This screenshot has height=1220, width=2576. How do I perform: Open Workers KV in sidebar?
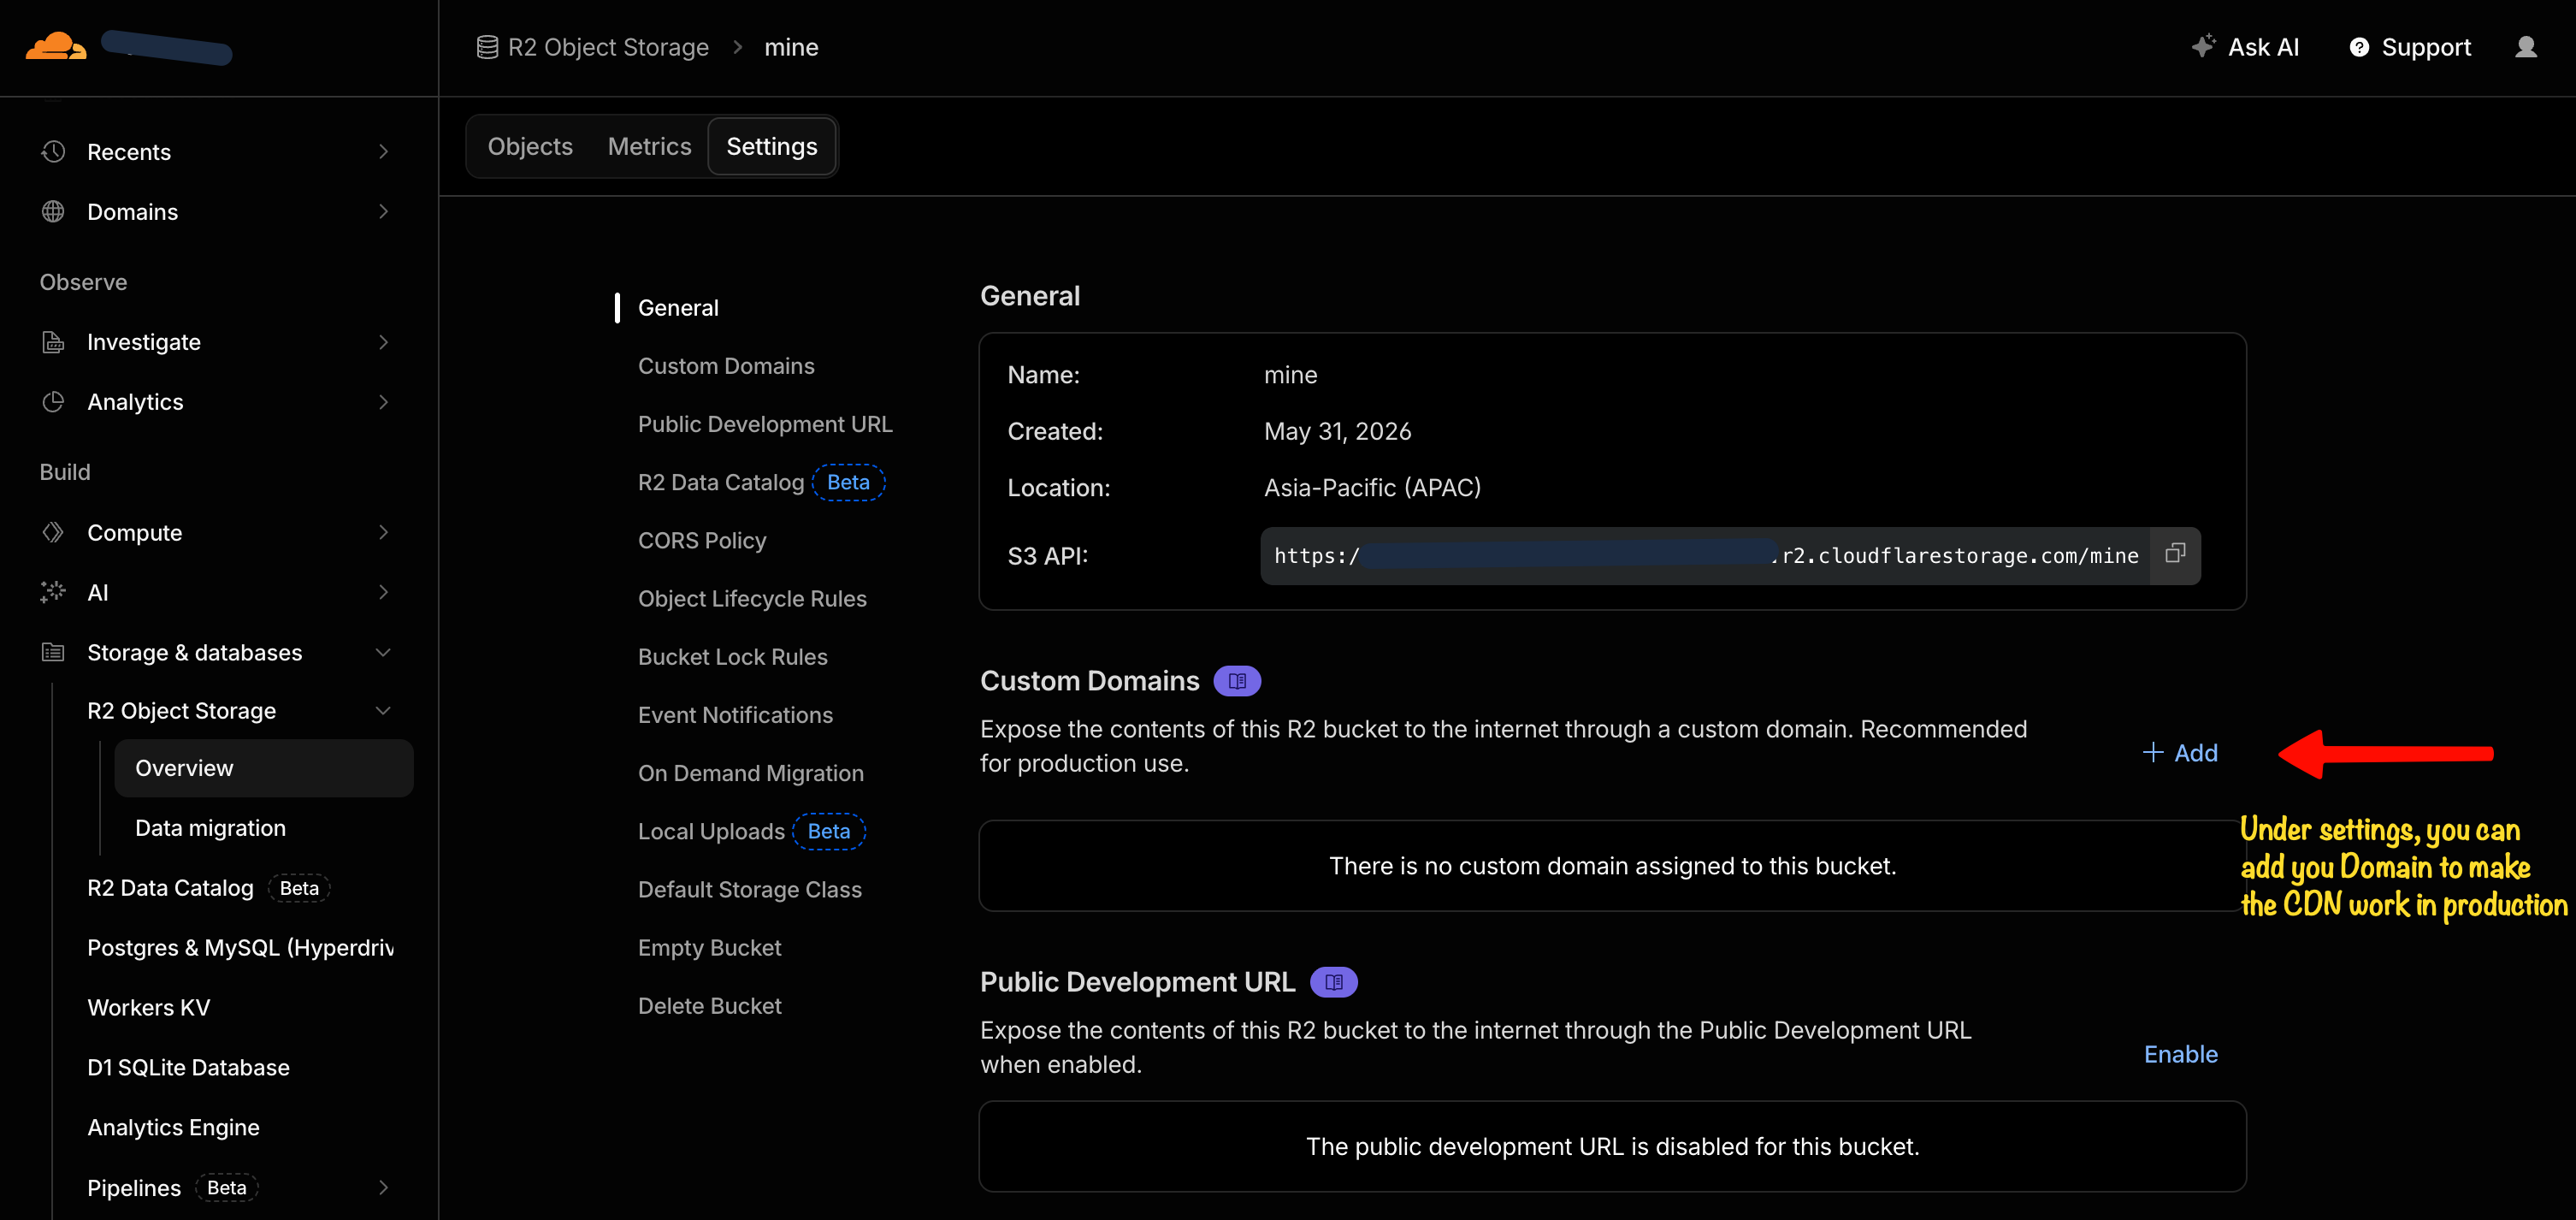point(149,1007)
